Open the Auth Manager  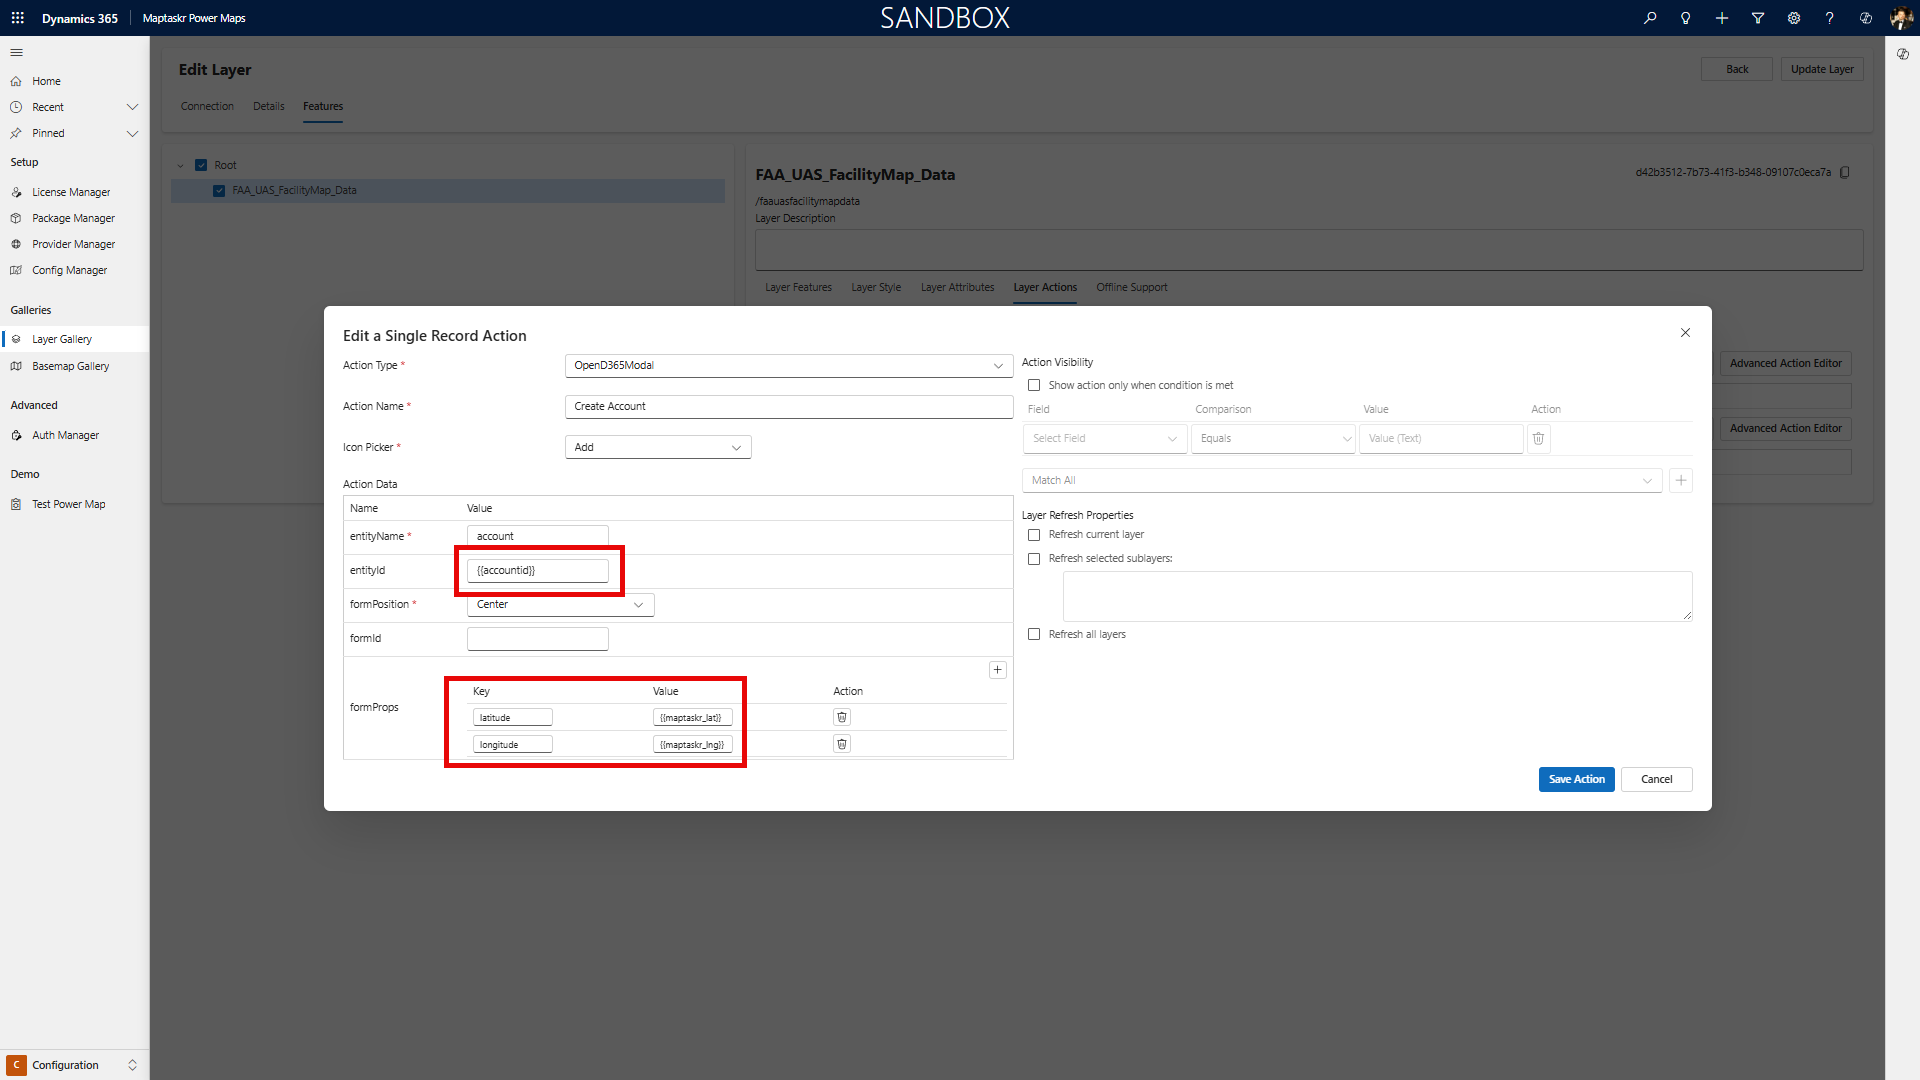[x=65, y=435]
